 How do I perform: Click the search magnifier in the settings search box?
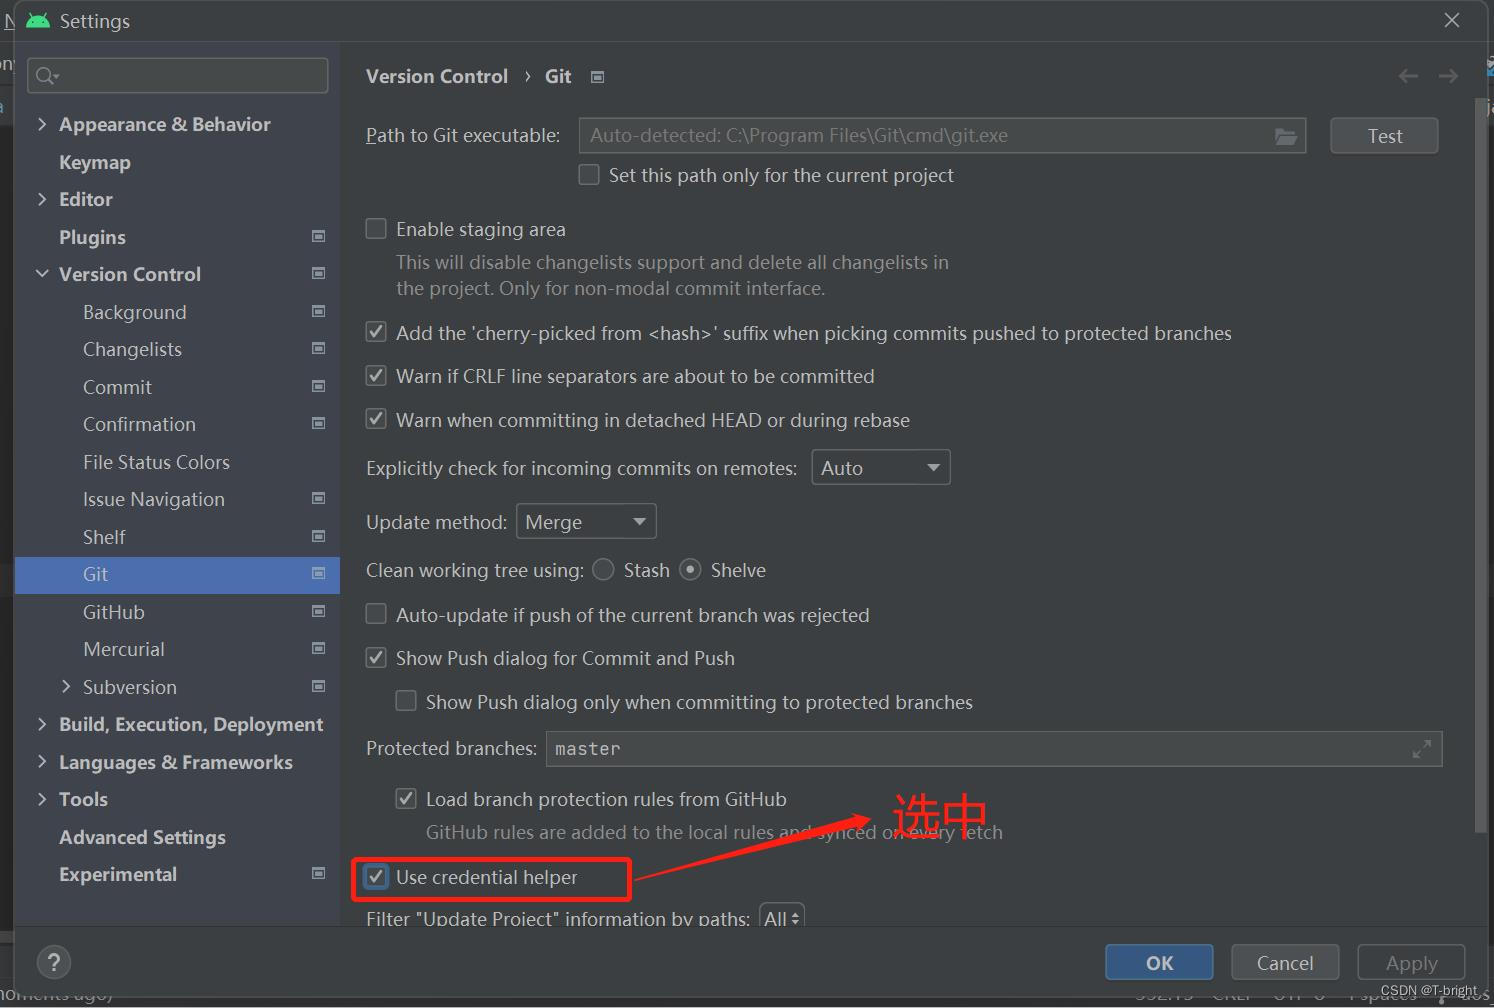[x=45, y=75]
